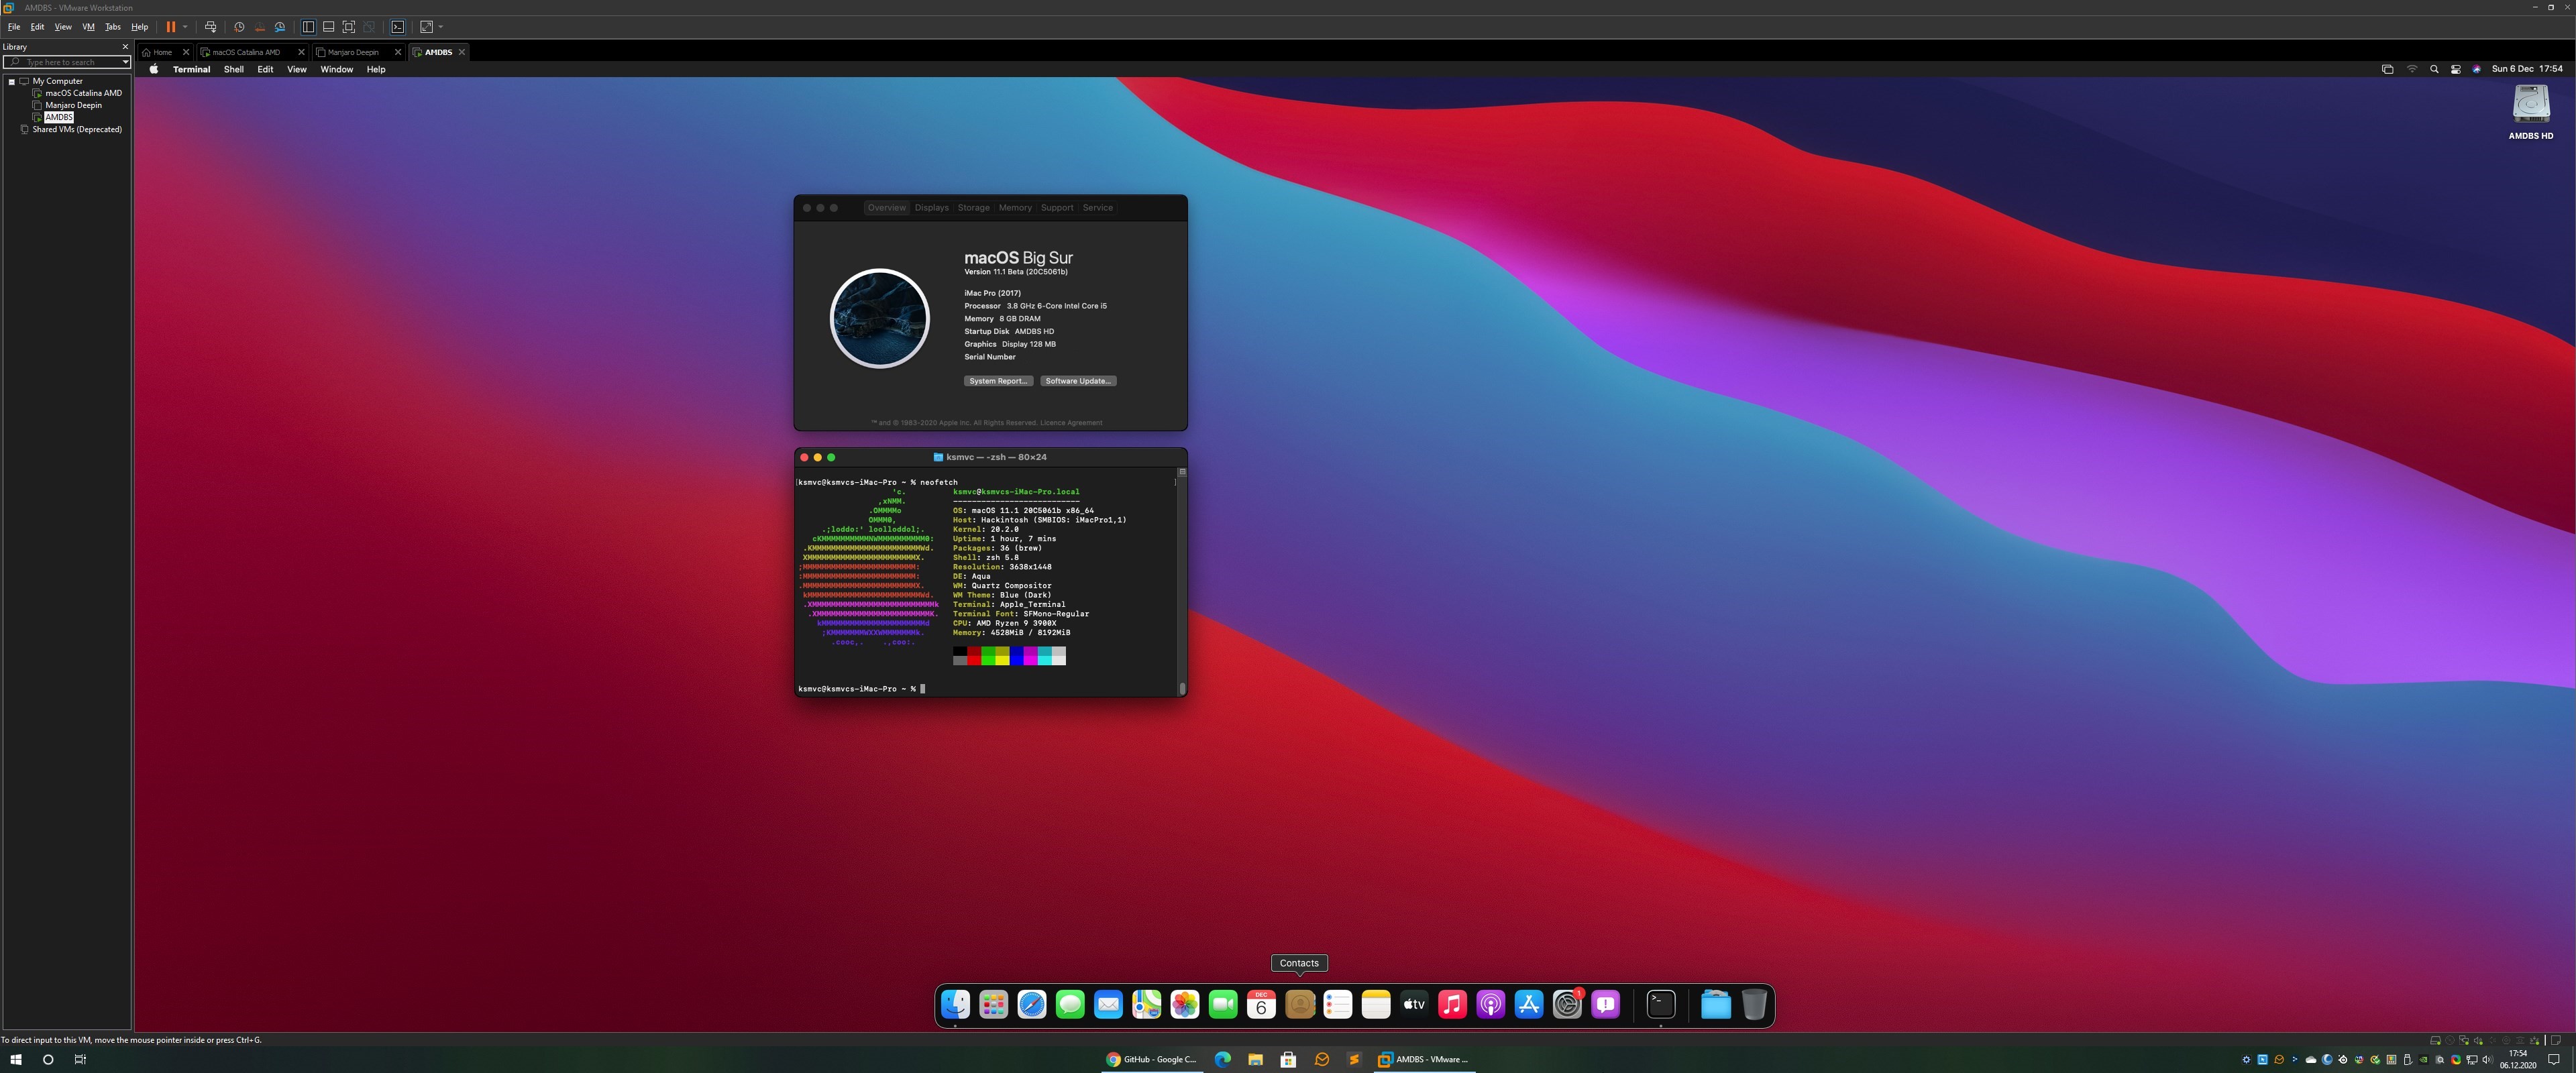
Task: Click the Suspend VM pause icon
Action: pyautogui.click(x=170, y=27)
